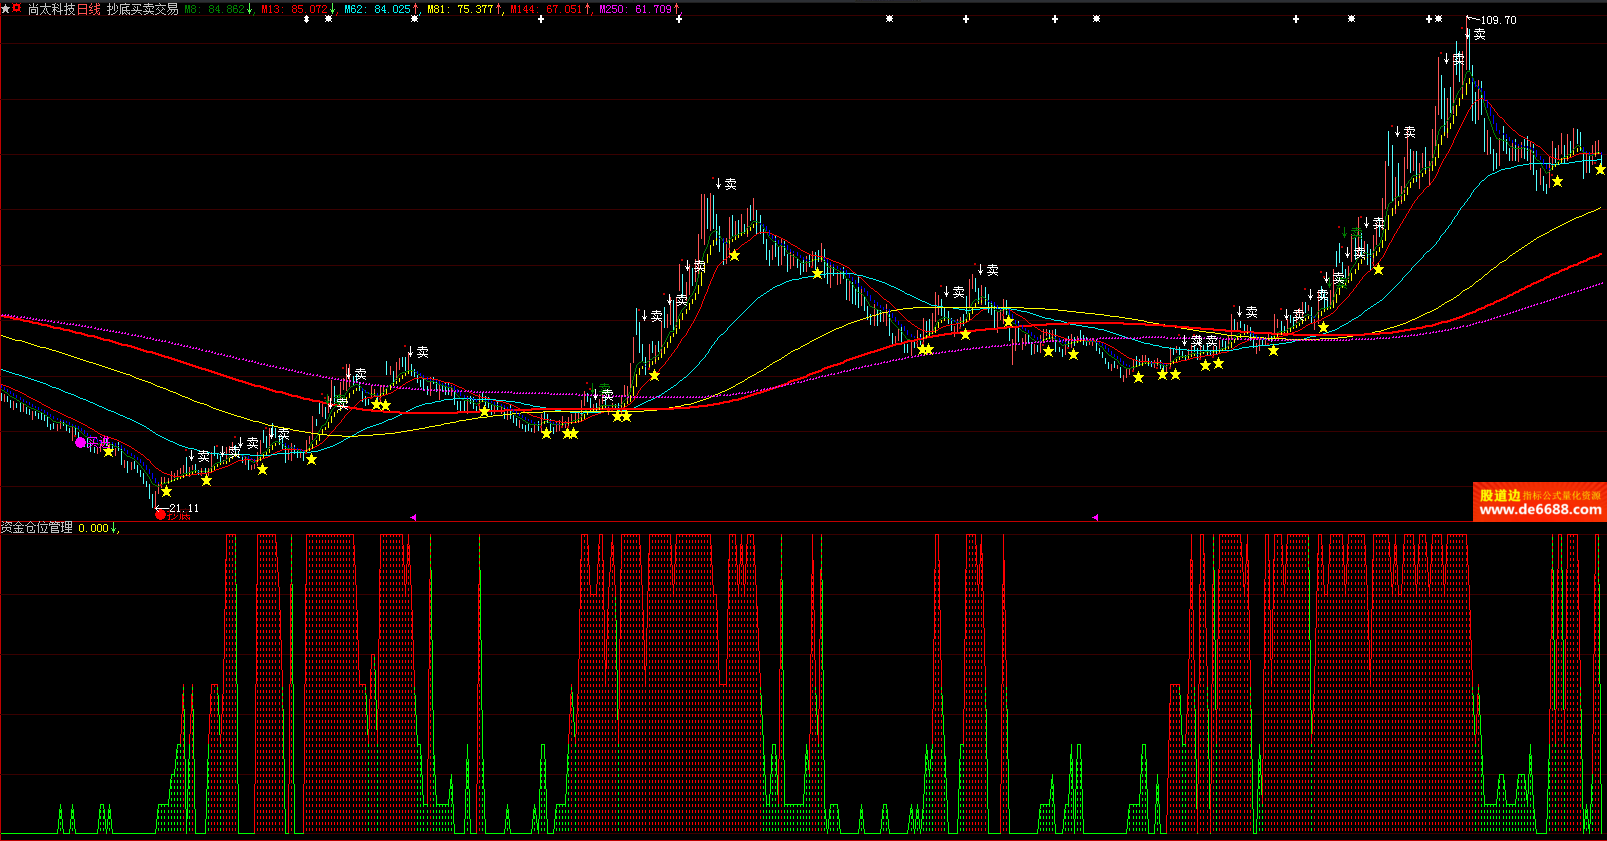Click the M144 red moving average label

point(546,9)
